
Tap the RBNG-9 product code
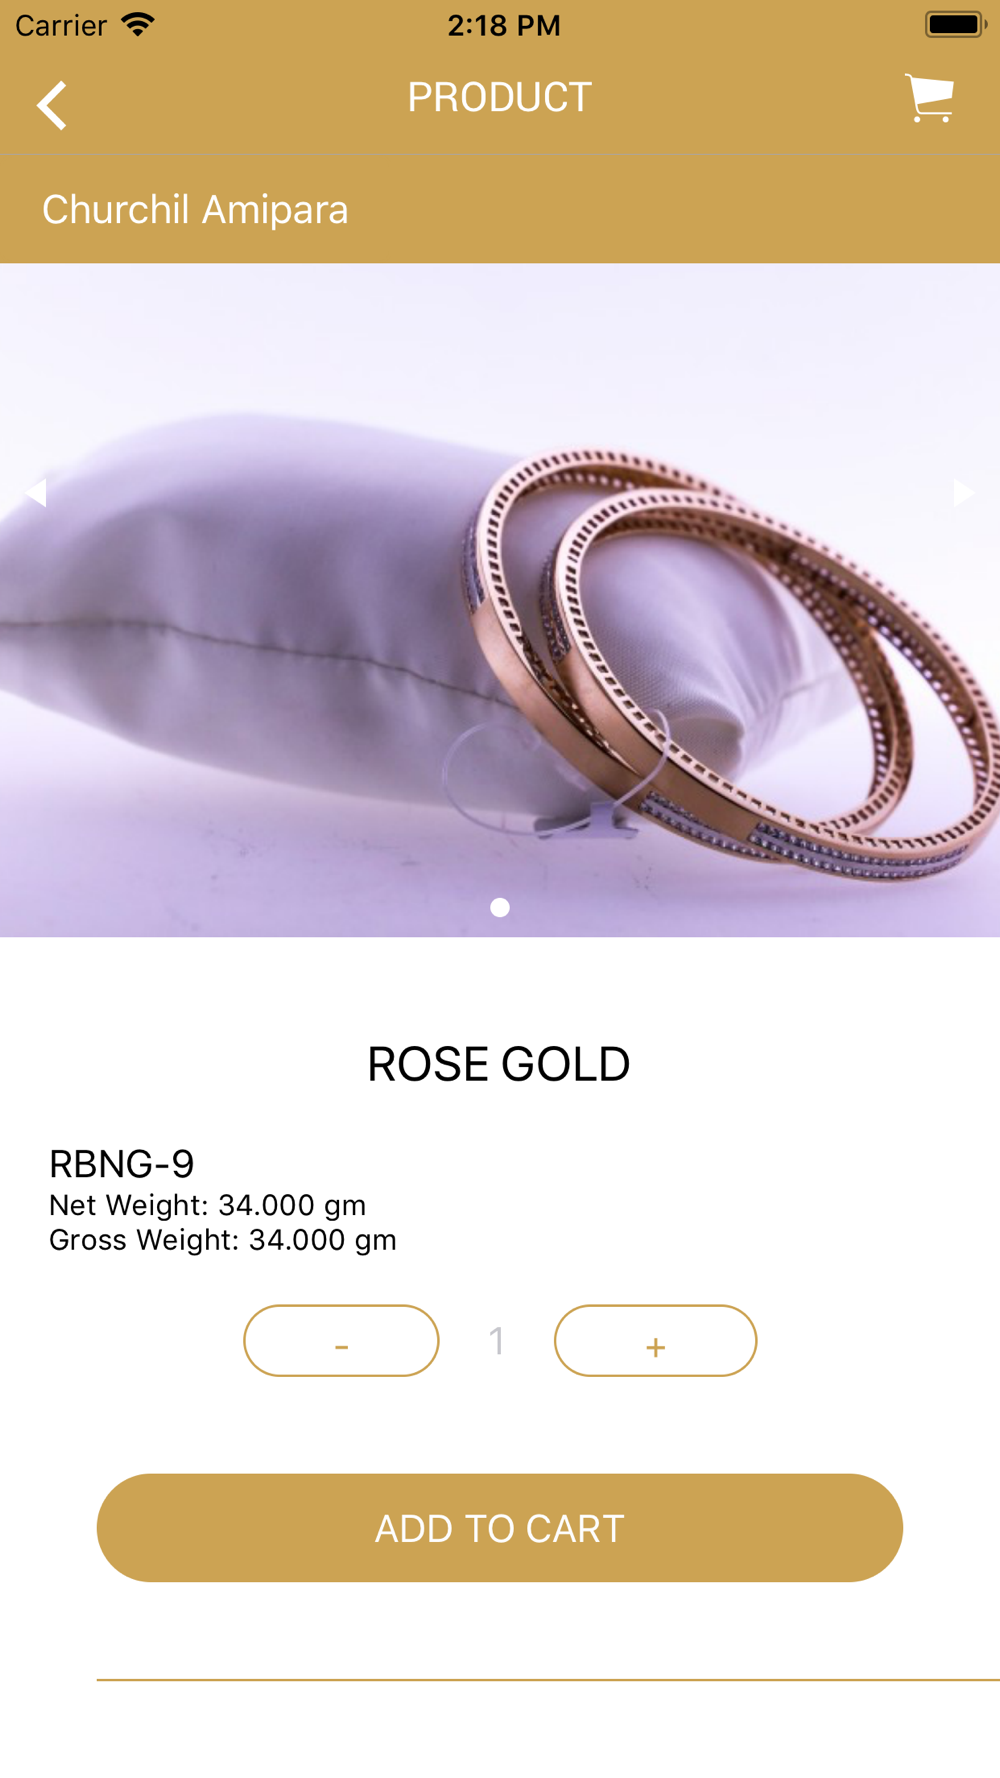(x=121, y=1163)
